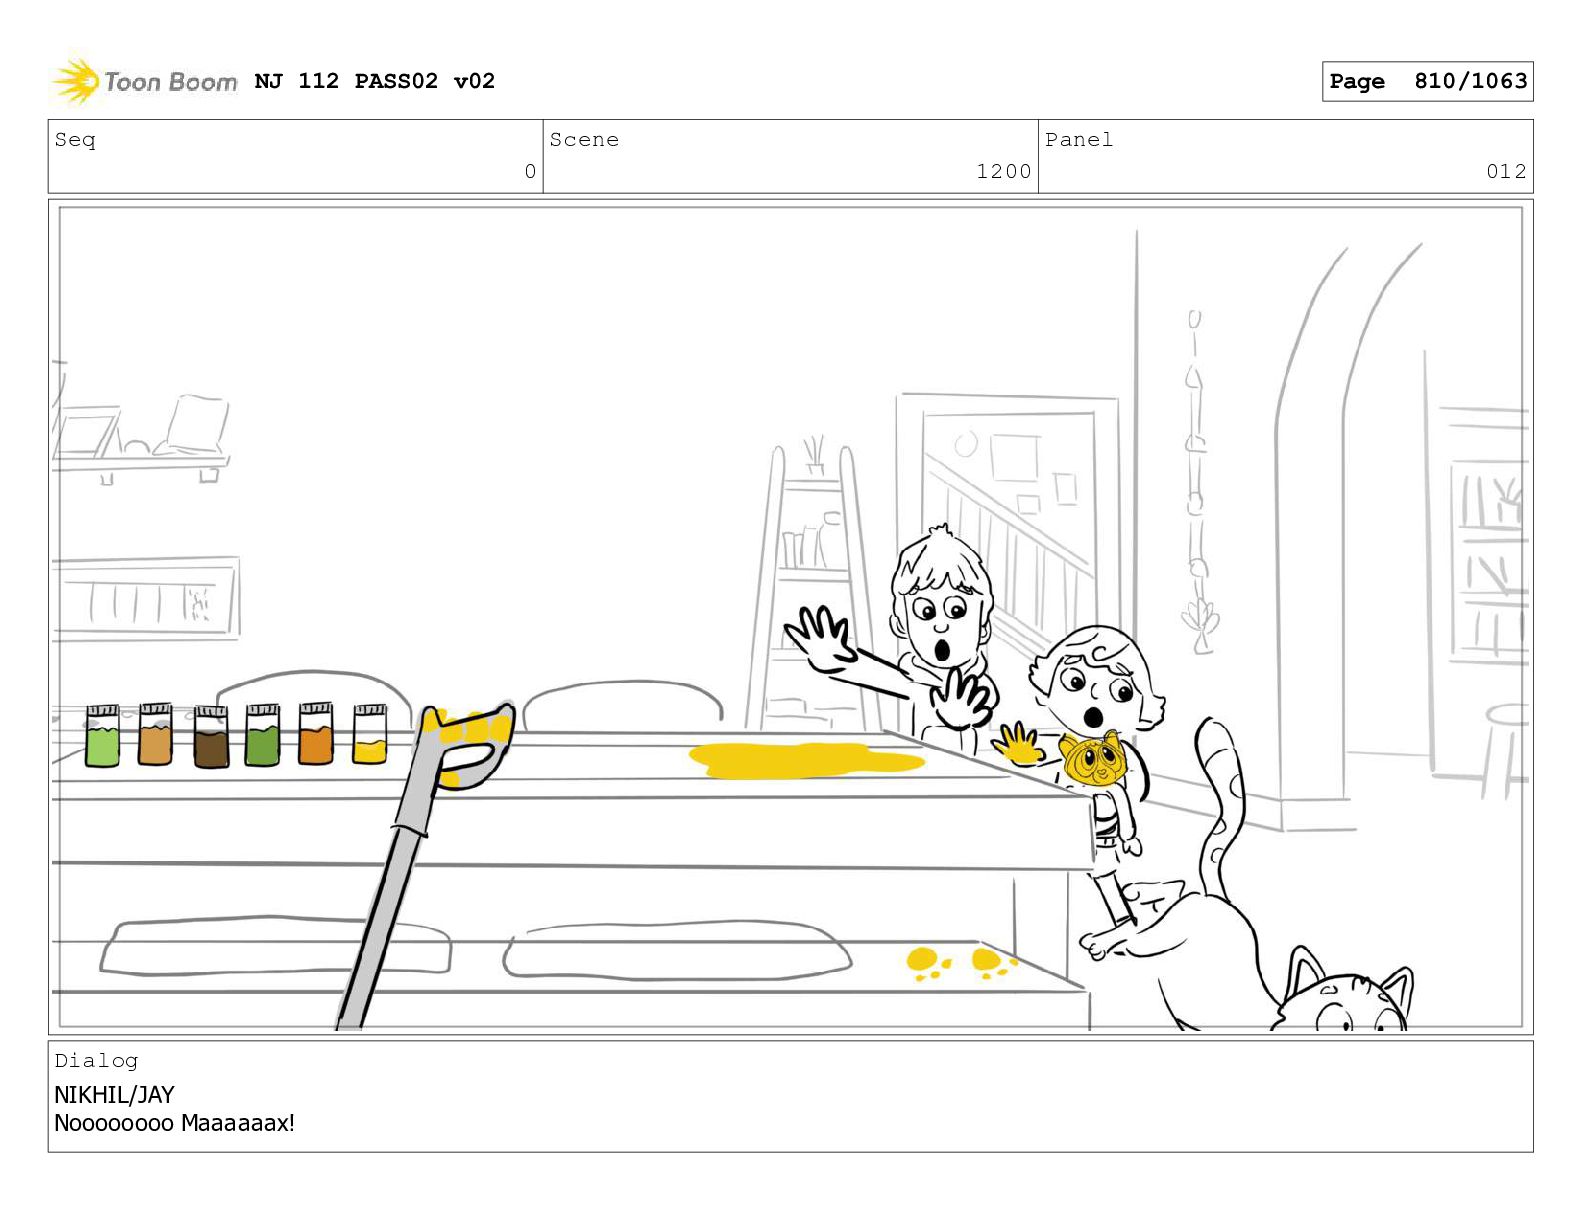
Task: Click the Scene value '1200'
Action: [1003, 172]
